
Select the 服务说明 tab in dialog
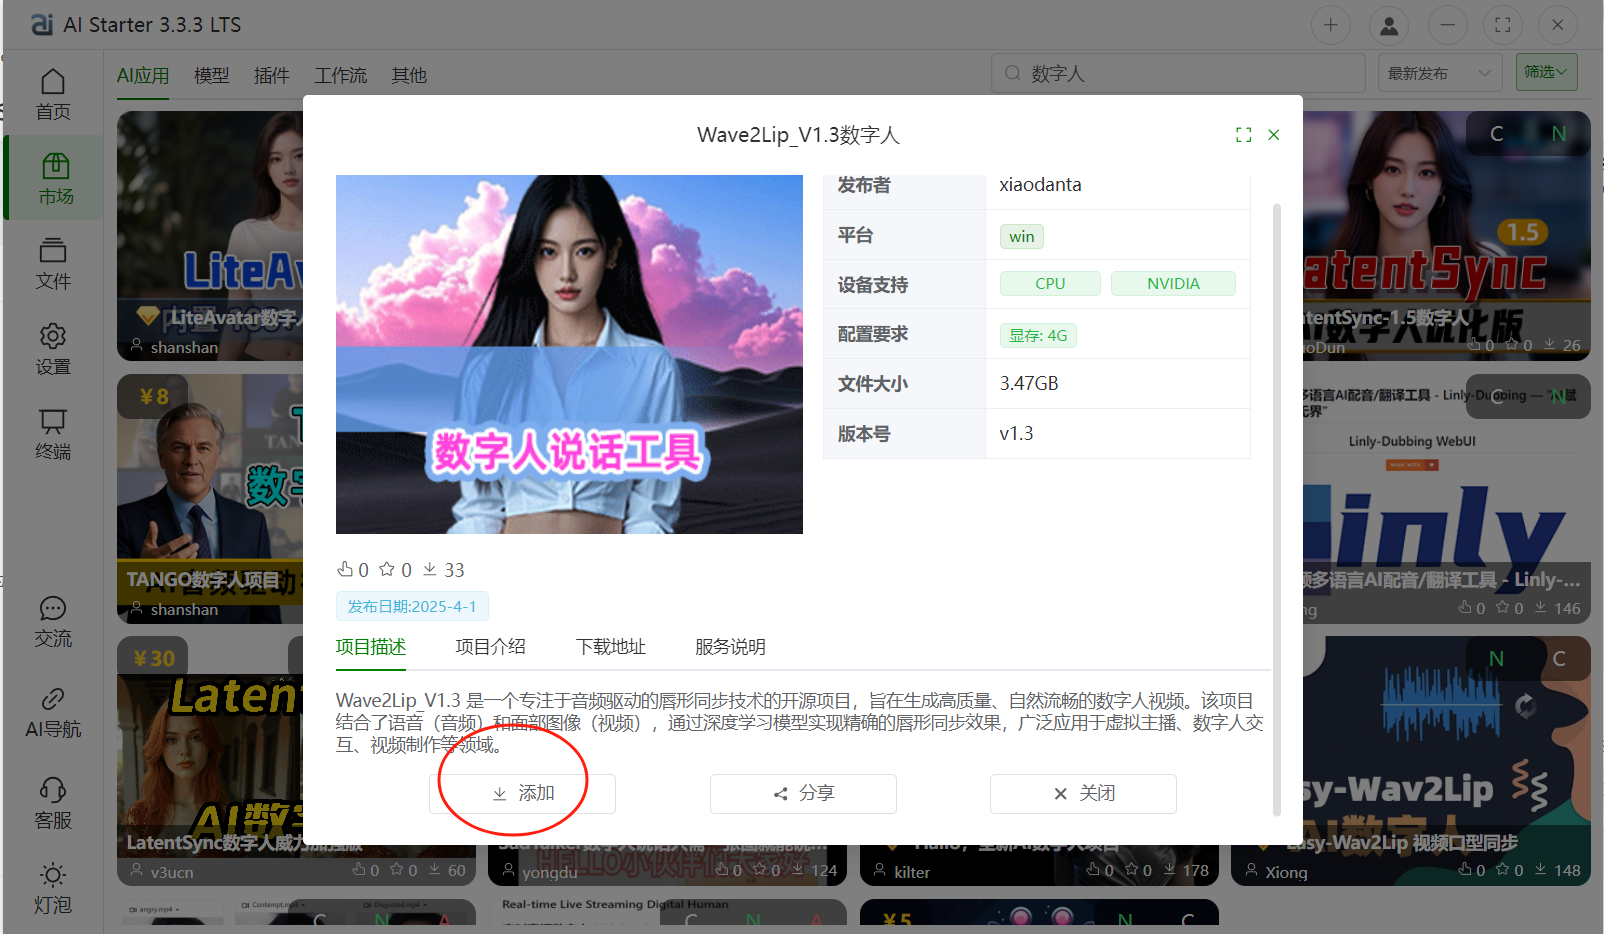click(x=730, y=647)
